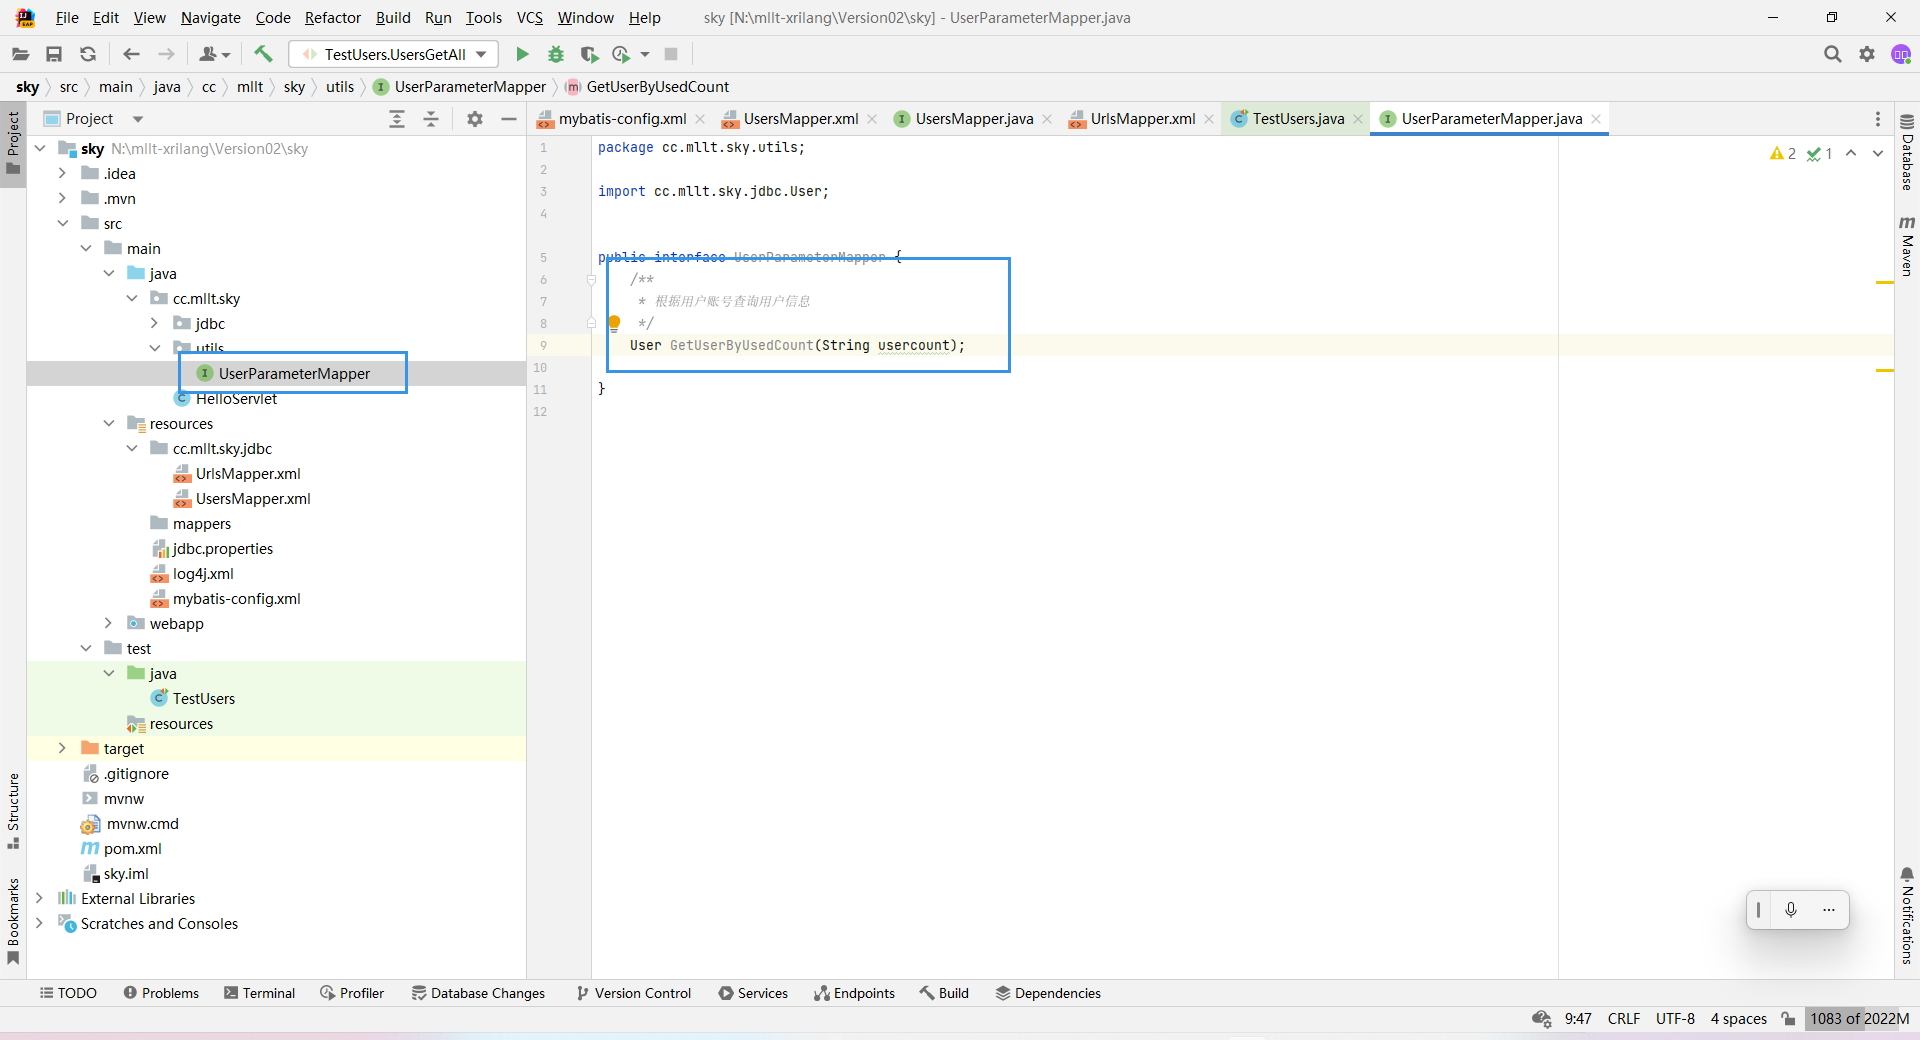Open the Endpoints tool window
Screen dimensions: 1920x1040
pyautogui.click(x=854, y=993)
